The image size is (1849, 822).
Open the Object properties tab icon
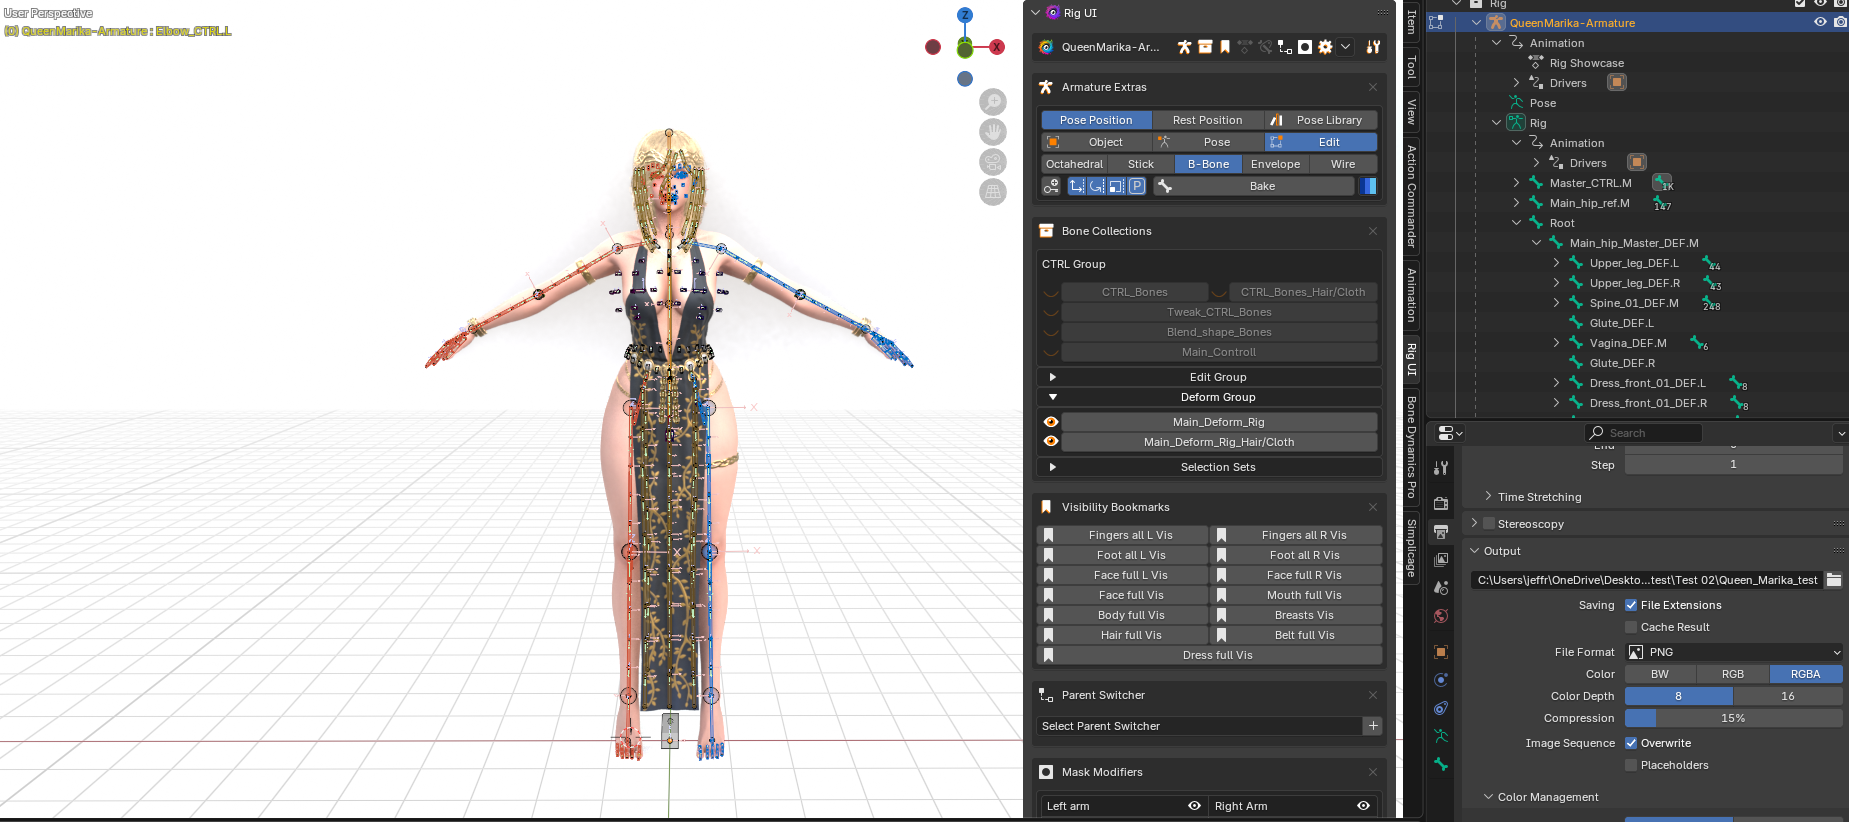click(1441, 652)
